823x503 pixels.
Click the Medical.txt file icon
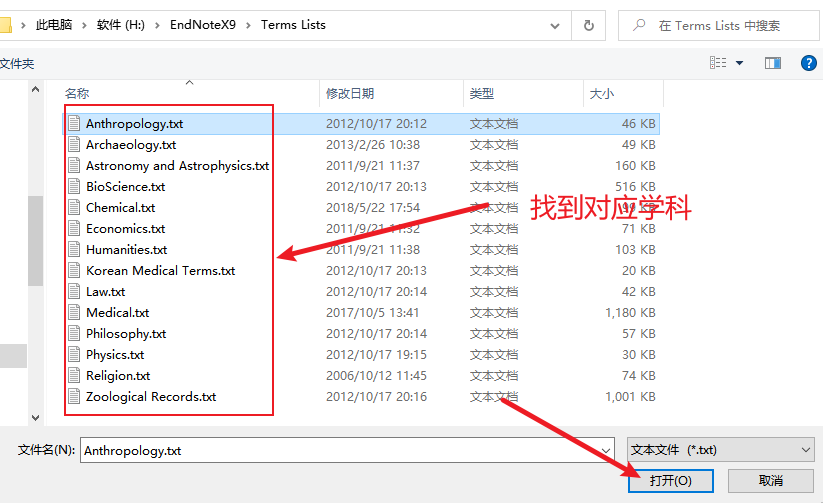pyautogui.click(x=74, y=312)
